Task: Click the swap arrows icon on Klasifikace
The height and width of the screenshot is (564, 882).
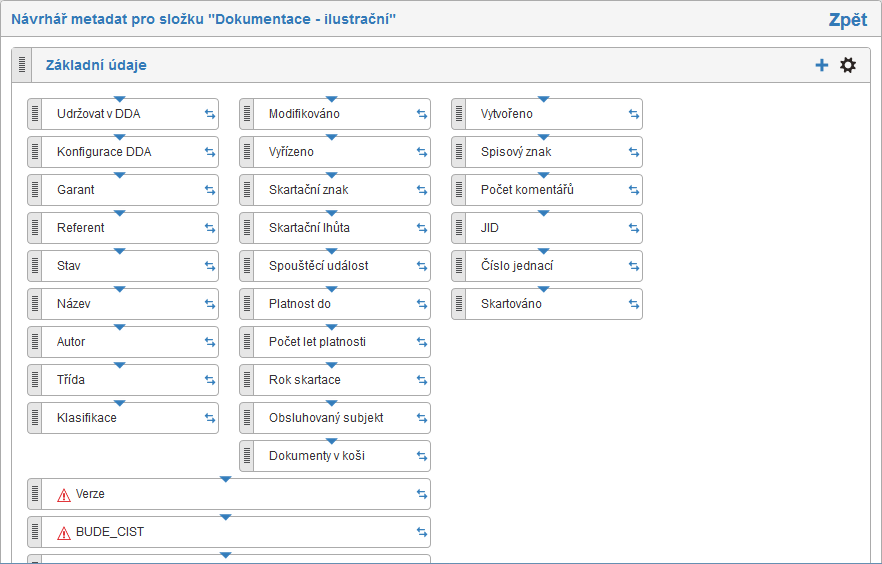Action: pyautogui.click(x=210, y=418)
